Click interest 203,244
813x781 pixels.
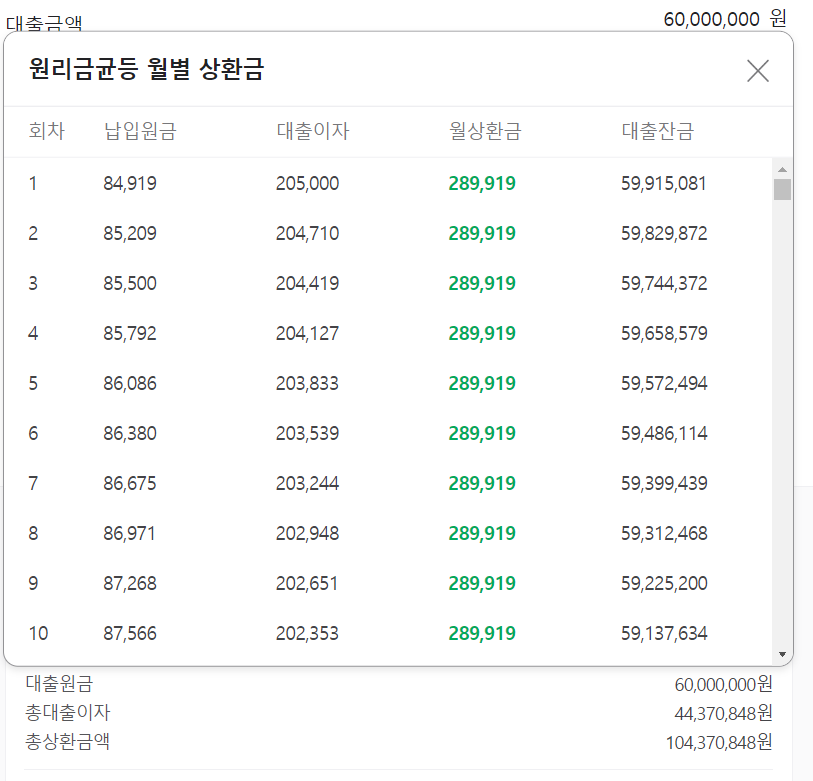(x=307, y=483)
